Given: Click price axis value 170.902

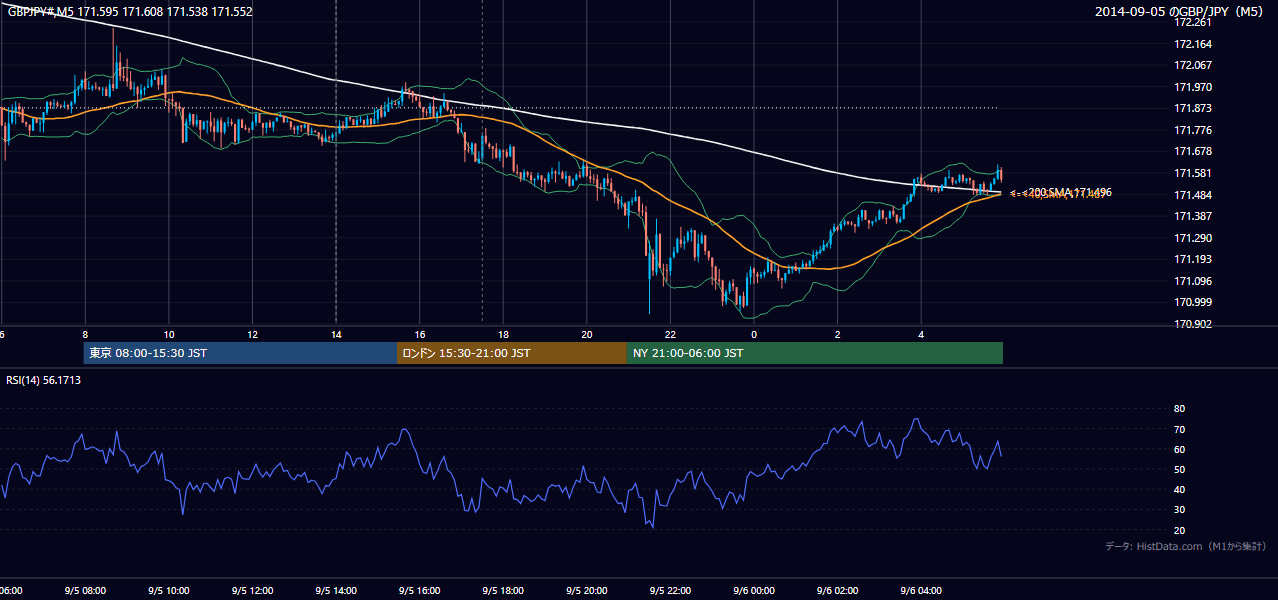Looking at the screenshot, I should [1193, 324].
